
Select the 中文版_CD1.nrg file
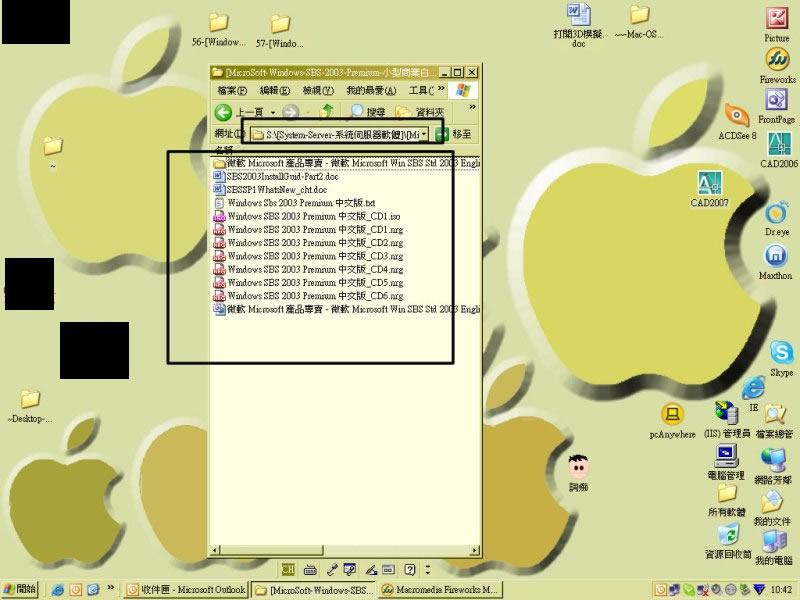coord(308,230)
